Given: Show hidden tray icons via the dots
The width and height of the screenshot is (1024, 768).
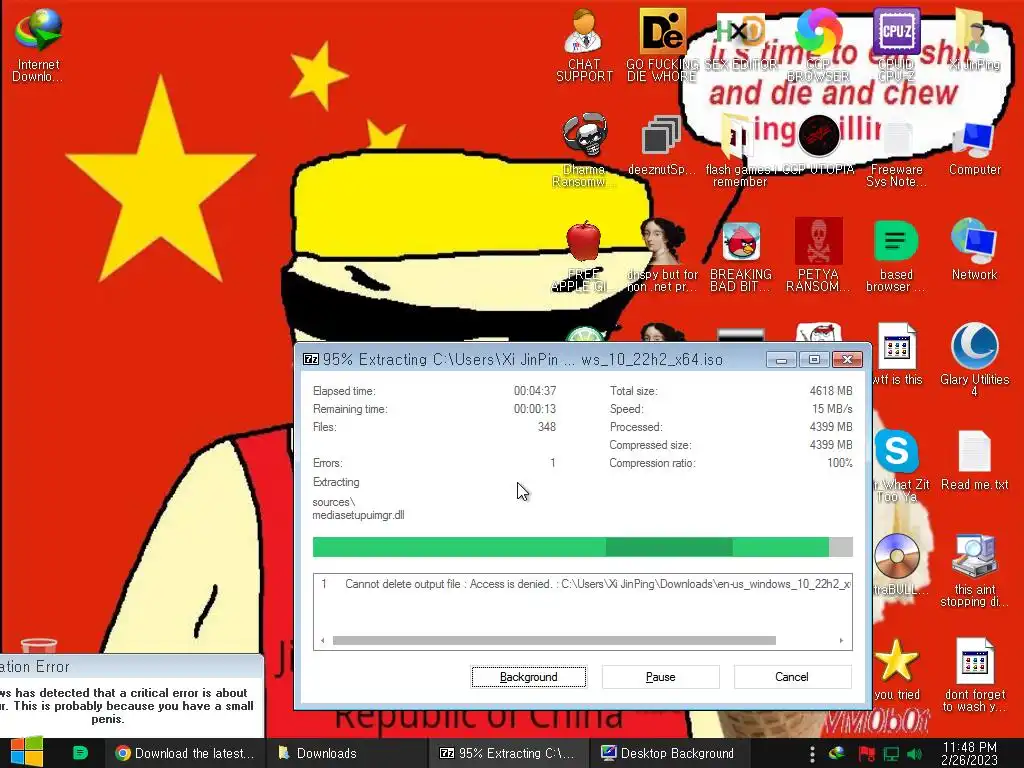Looking at the screenshot, I should (x=812, y=754).
